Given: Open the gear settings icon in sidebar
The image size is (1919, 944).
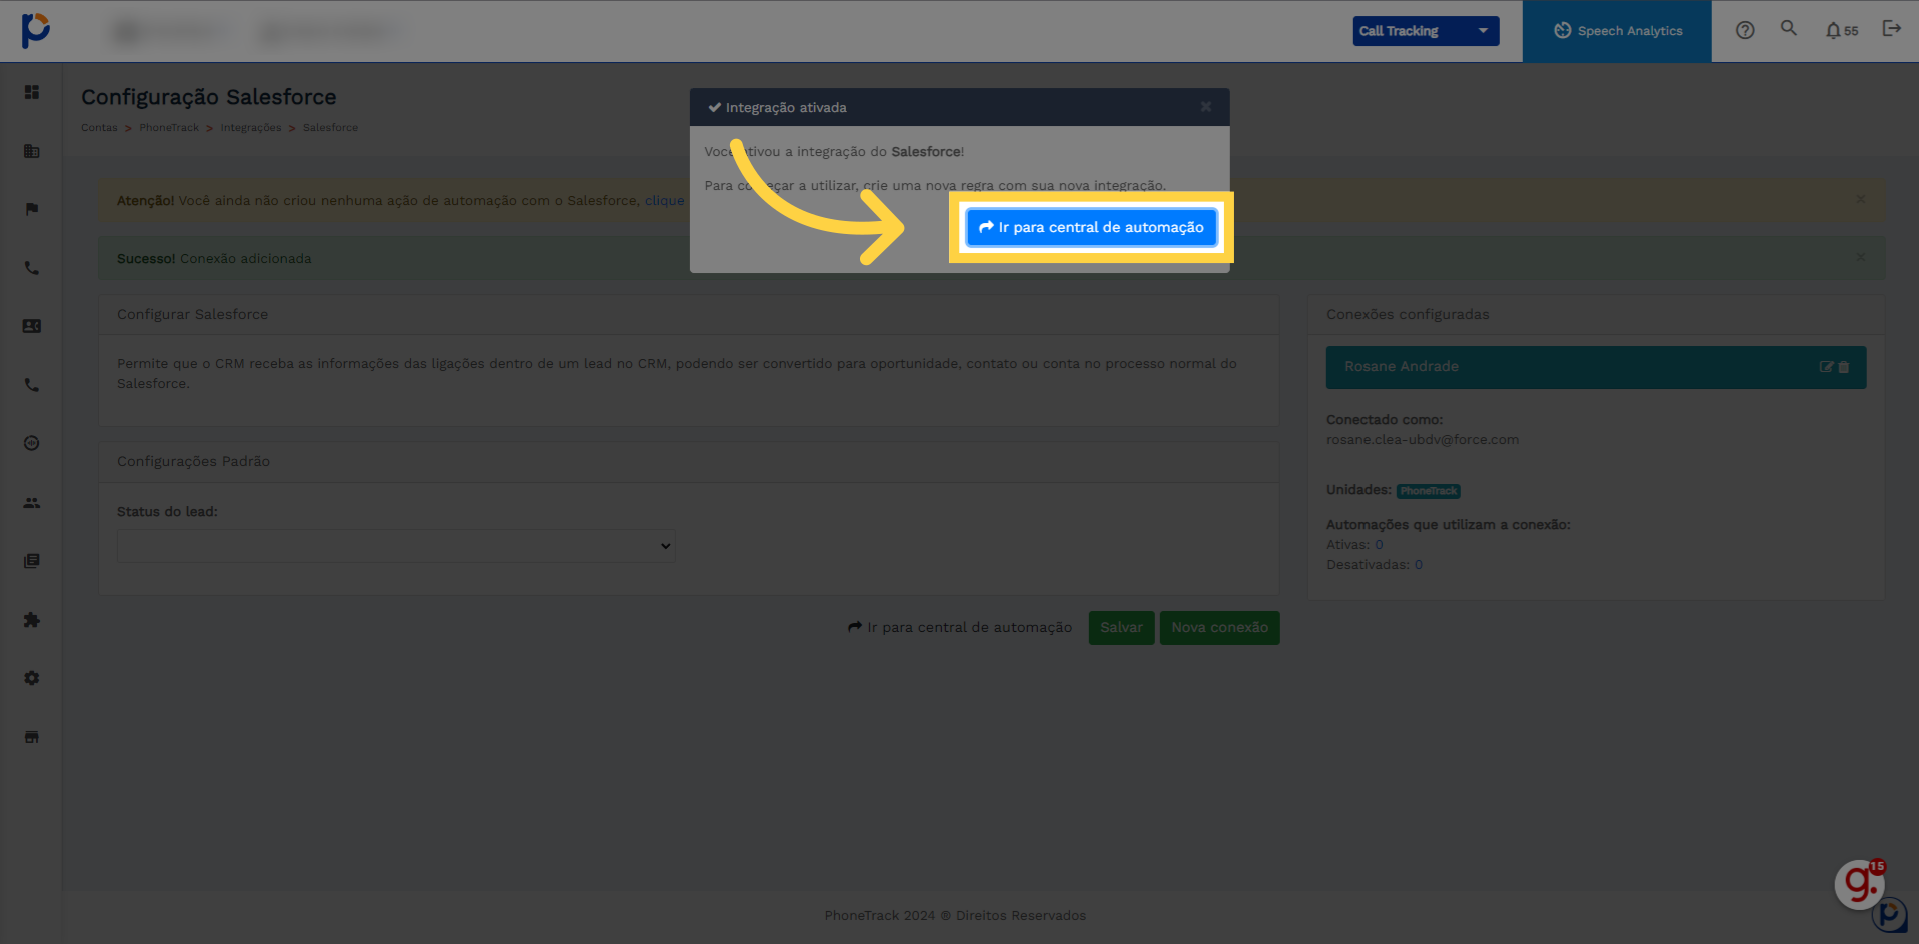Looking at the screenshot, I should [x=32, y=678].
